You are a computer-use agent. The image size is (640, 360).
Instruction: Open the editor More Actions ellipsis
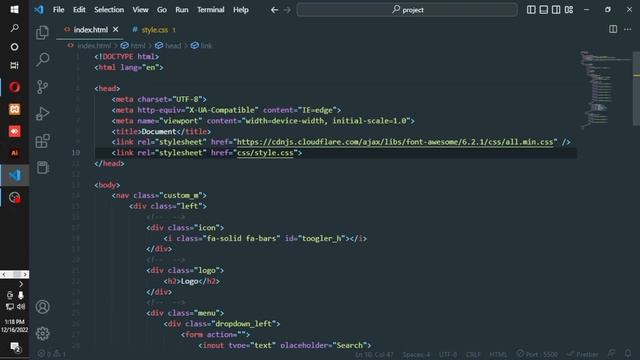628,29
